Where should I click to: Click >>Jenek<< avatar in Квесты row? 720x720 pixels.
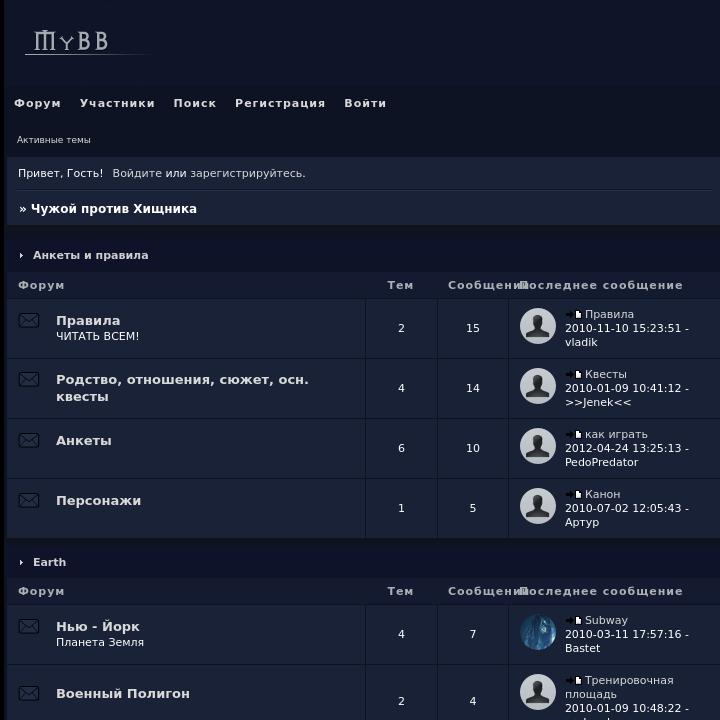[538, 386]
